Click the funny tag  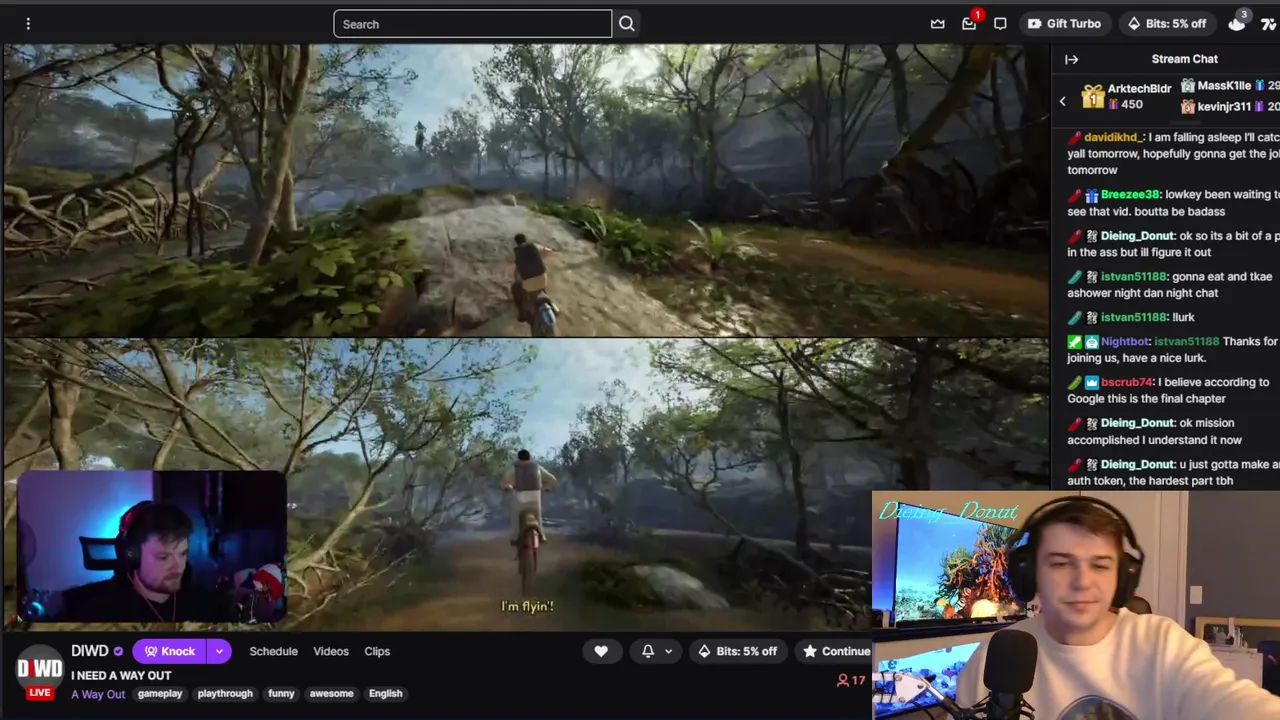click(x=281, y=693)
